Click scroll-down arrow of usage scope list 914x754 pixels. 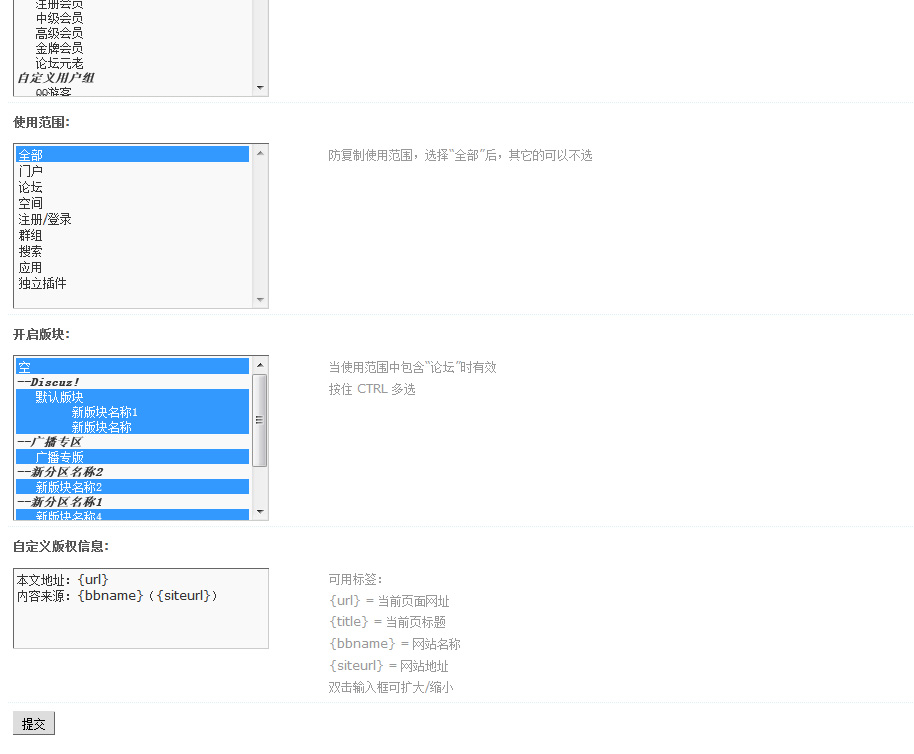[260, 300]
